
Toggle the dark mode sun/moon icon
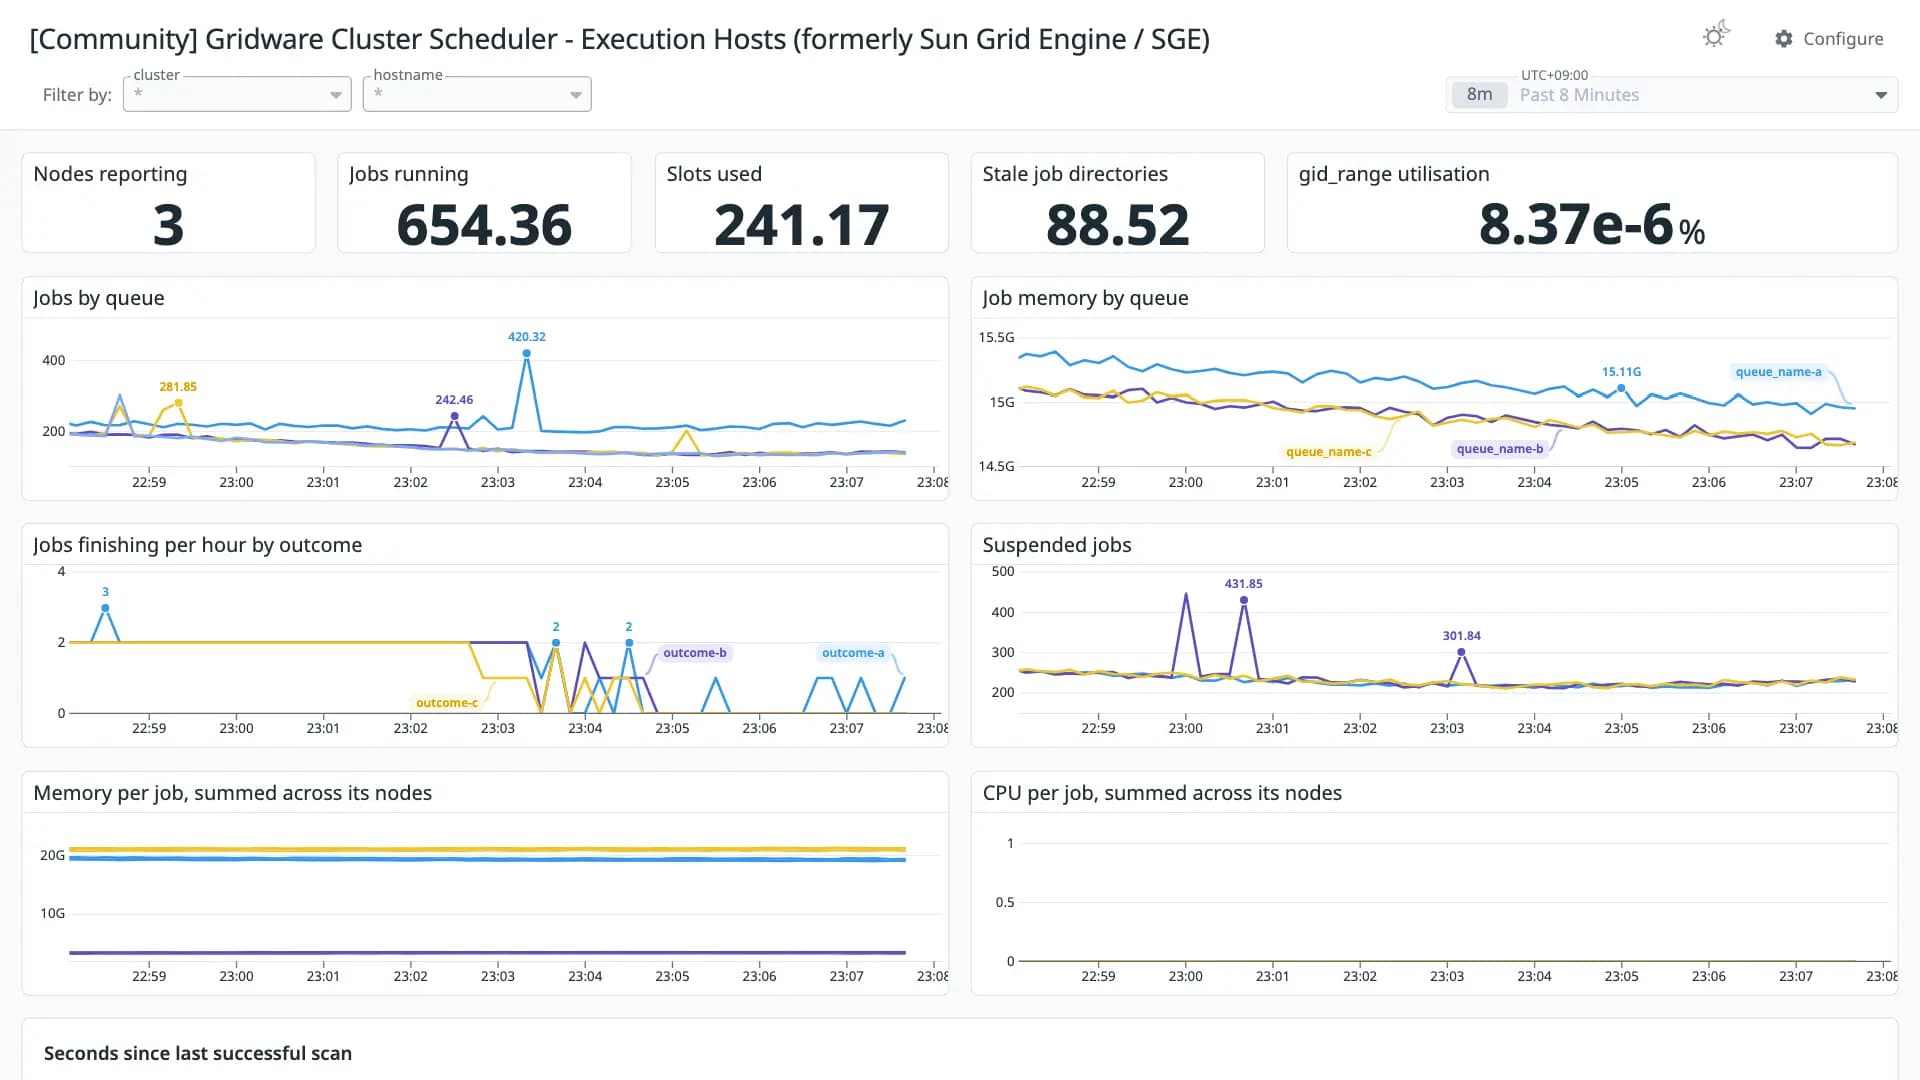1715,36
